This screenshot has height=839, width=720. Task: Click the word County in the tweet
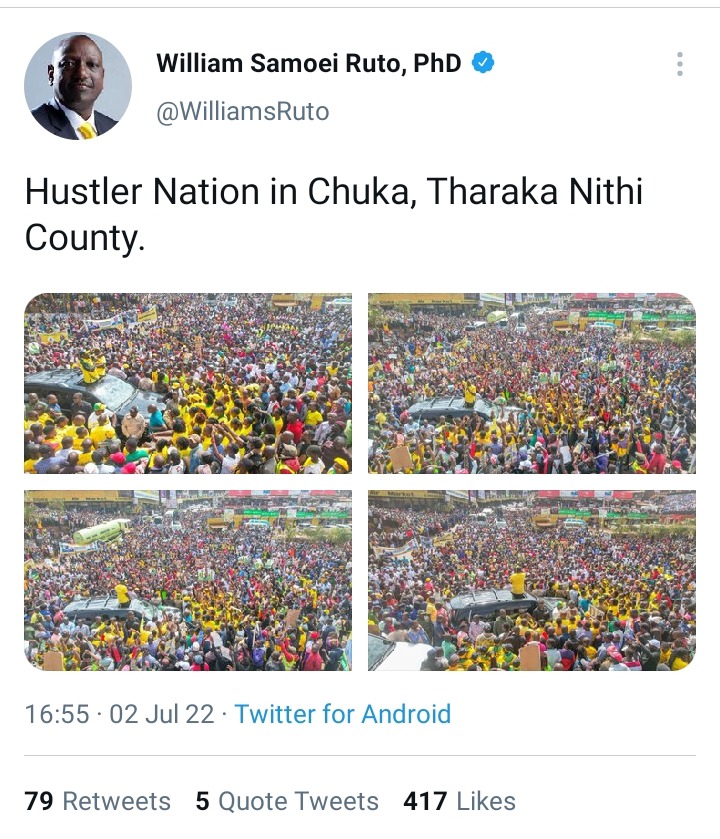[x=85, y=238]
